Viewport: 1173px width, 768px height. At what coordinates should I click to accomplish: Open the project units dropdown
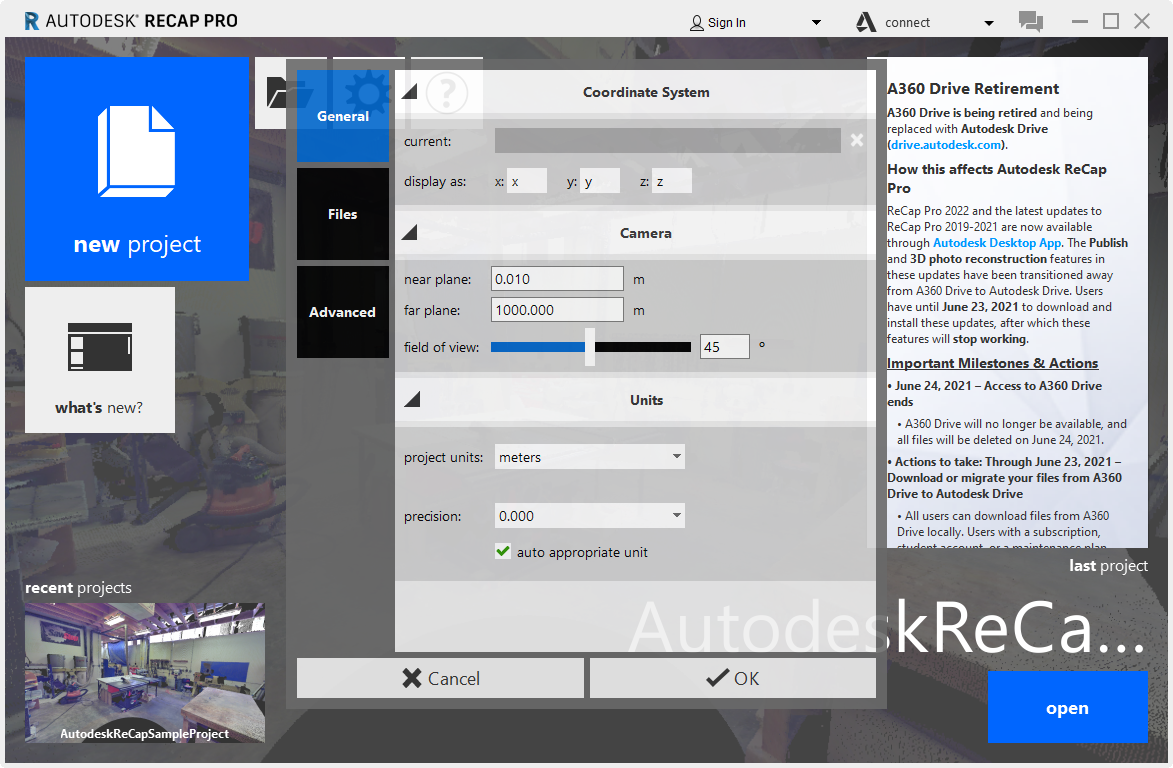[x=589, y=456]
